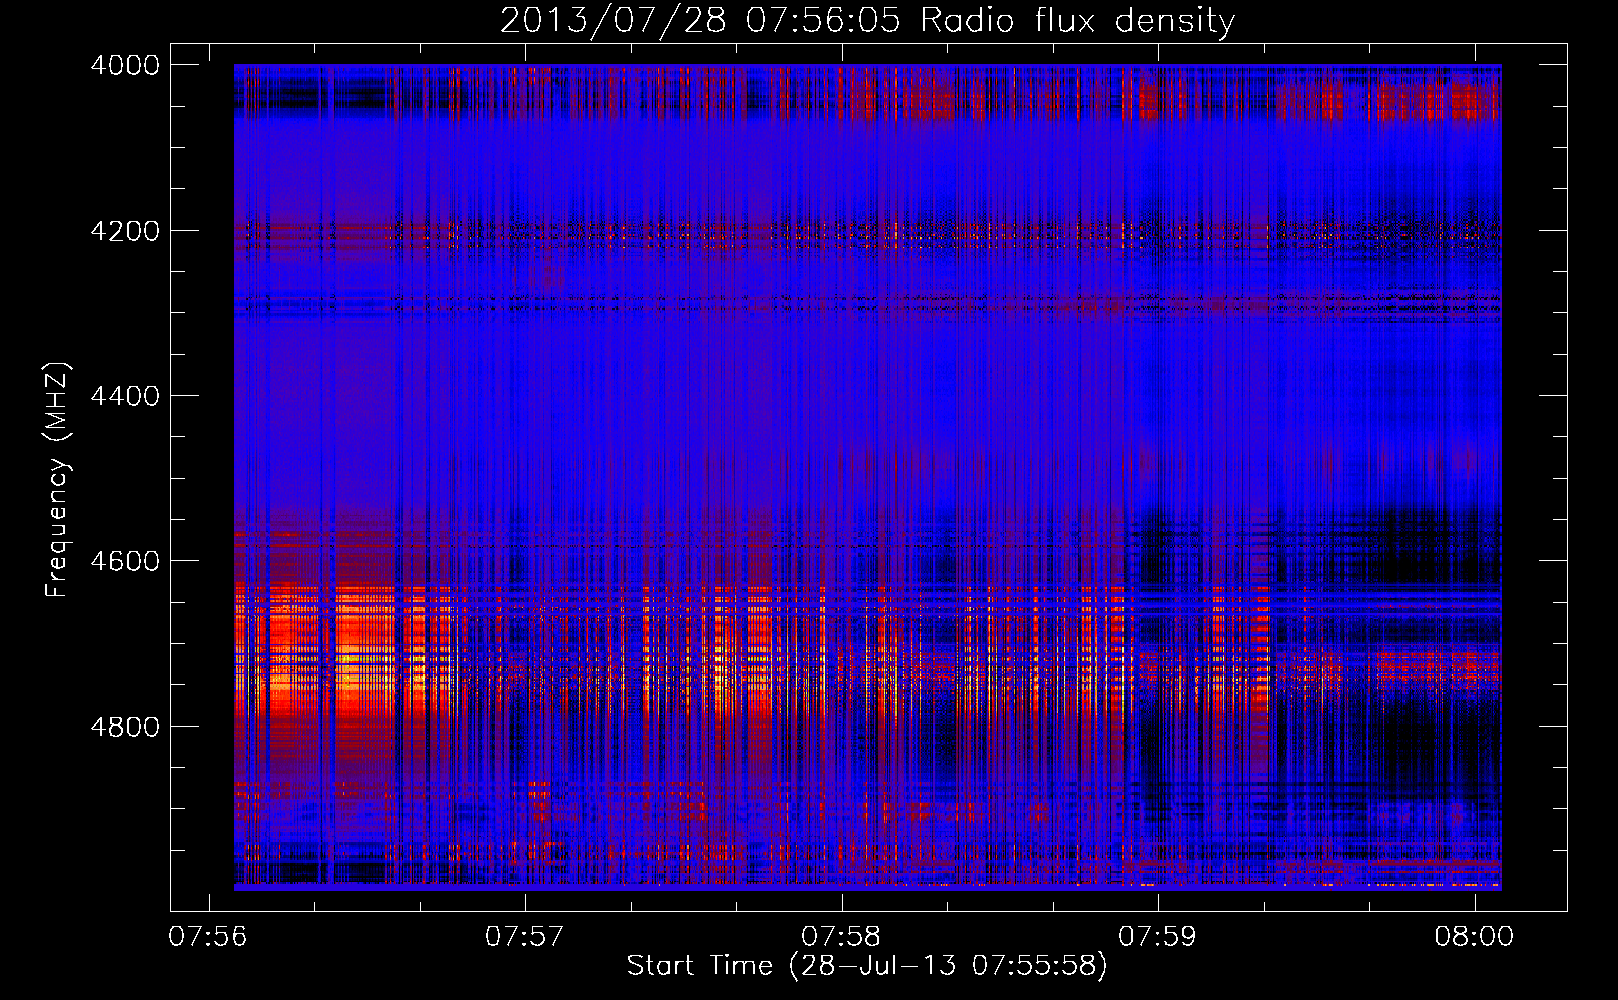1618x1000 pixels.
Task: Click the plot title "2013/07/28 07:56:05 Radio flux density"
Action: tap(867, 21)
